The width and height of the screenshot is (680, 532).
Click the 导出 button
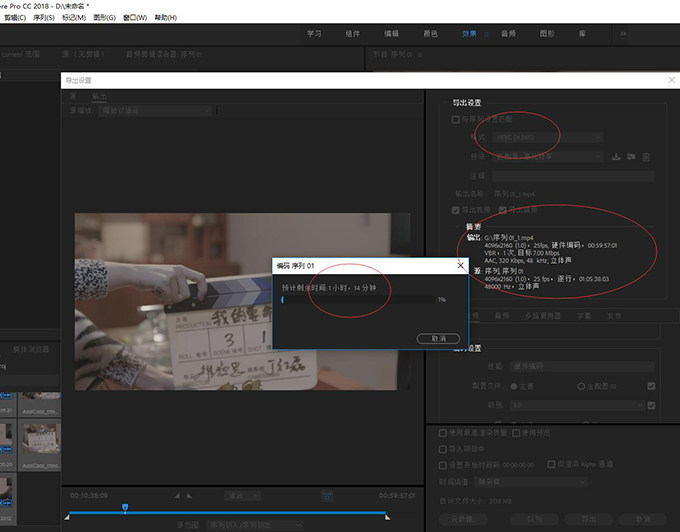click(588, 519)
